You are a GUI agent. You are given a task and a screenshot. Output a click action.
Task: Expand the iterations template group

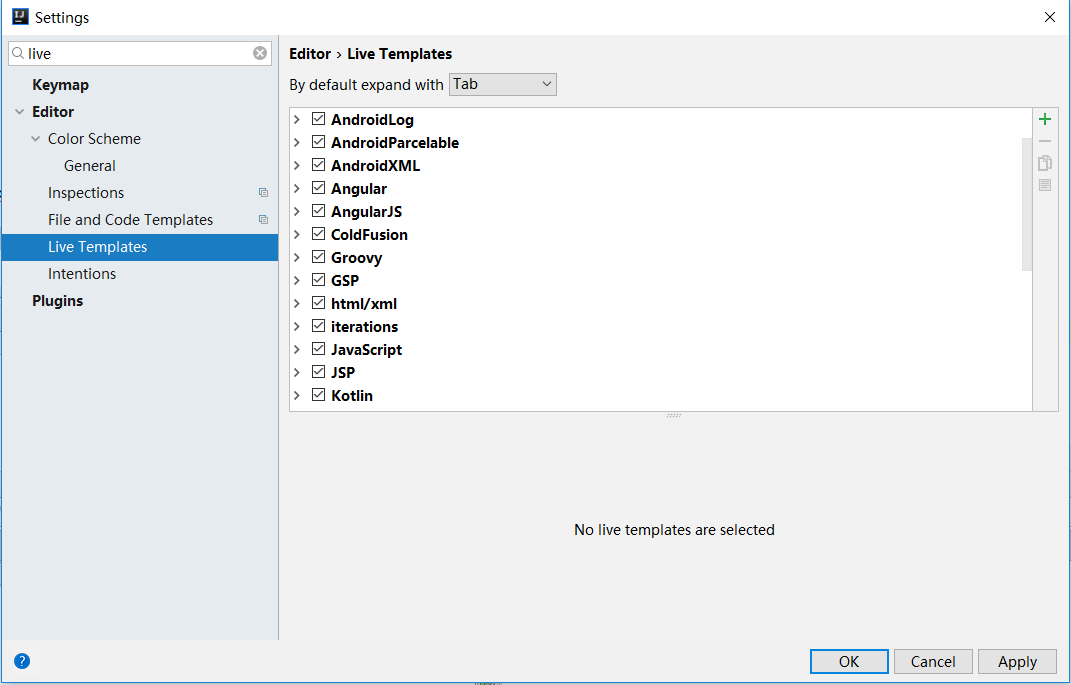pyautogui.click(x=296, y=326)
